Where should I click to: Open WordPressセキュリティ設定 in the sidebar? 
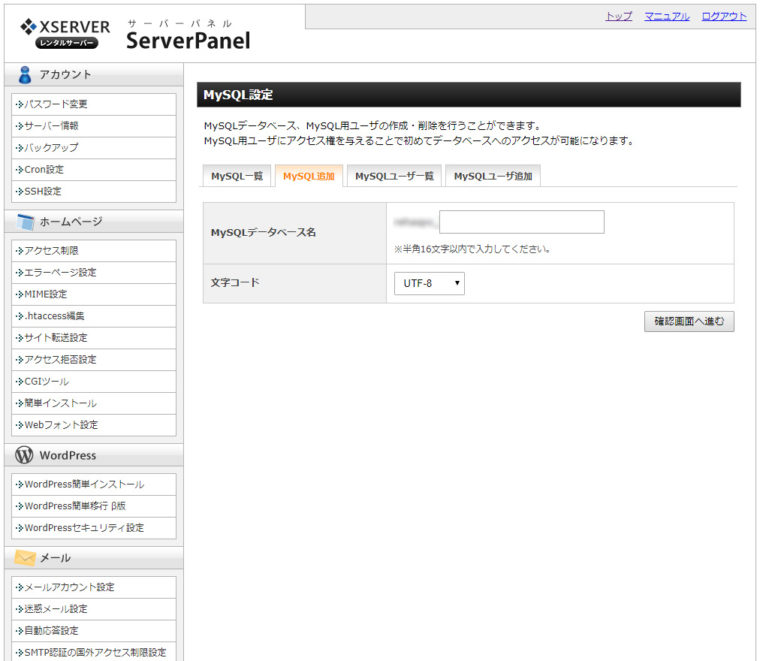coord(94,528)
